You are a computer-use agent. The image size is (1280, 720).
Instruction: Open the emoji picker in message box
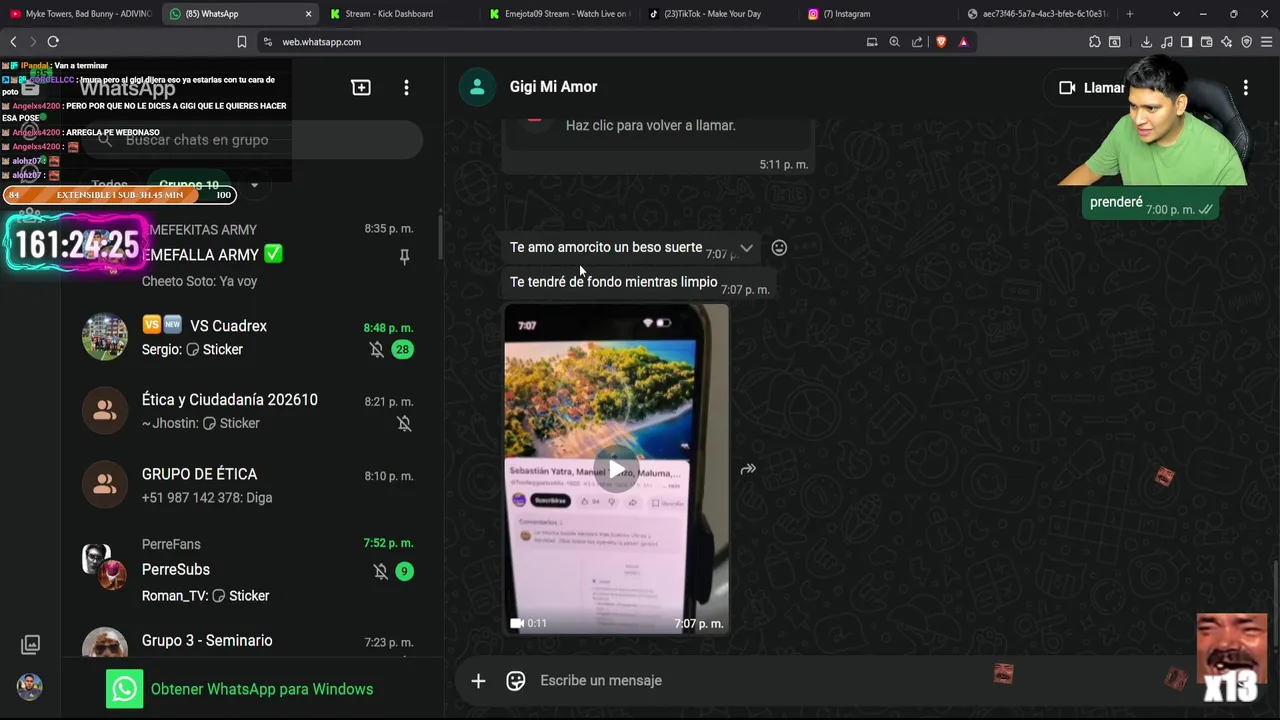(516, 681)
